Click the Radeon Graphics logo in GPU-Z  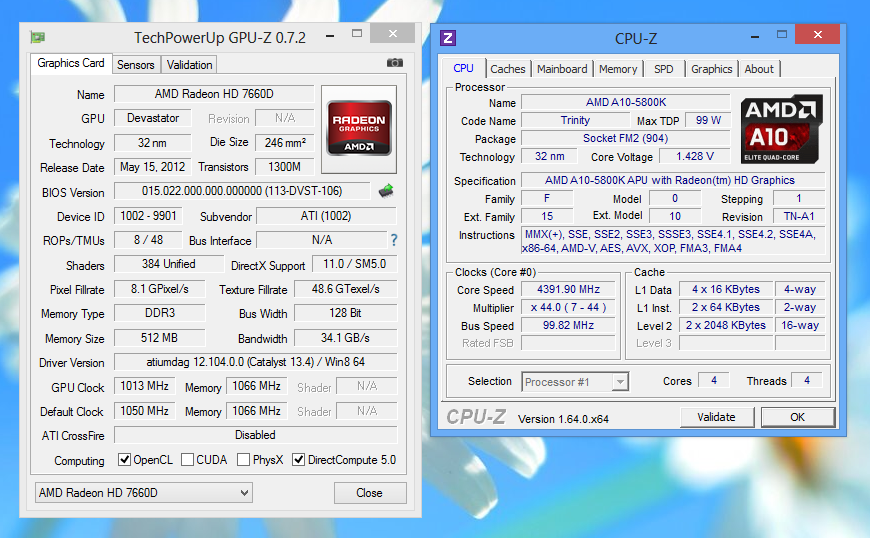tap(359, 128)
